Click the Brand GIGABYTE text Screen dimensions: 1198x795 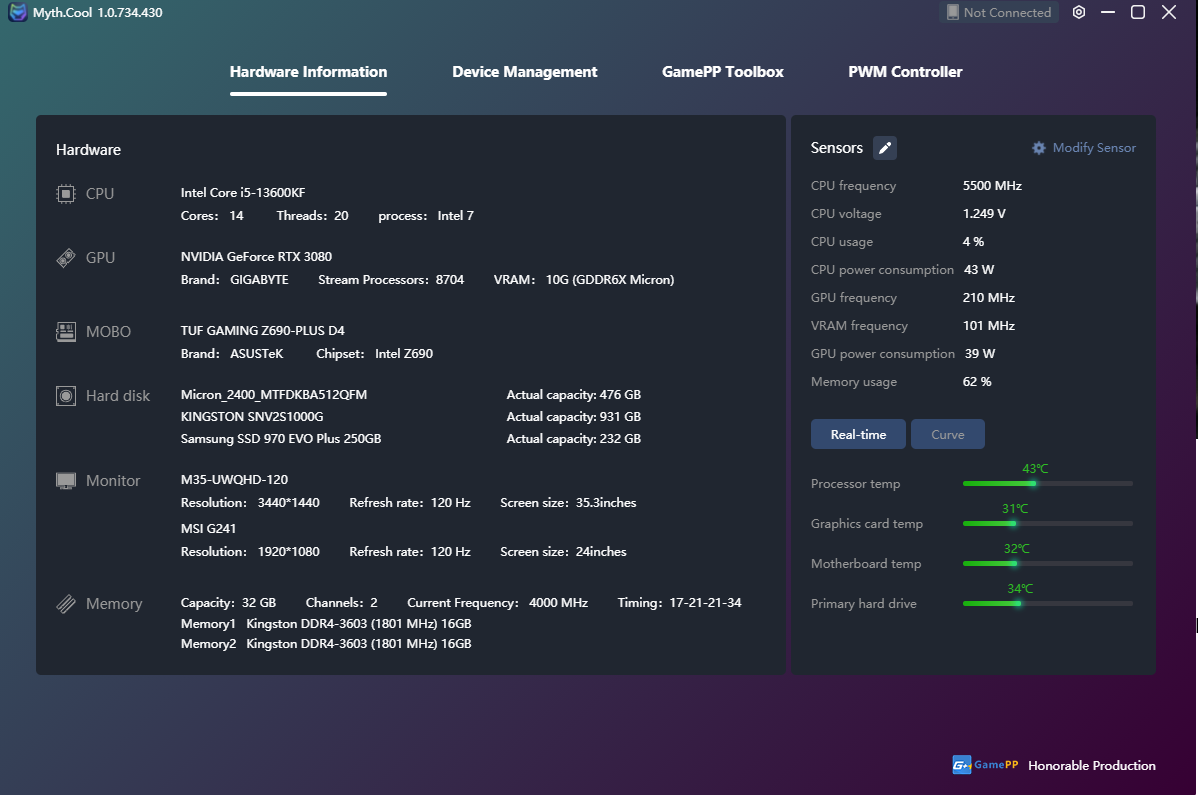tap(235, 280)
